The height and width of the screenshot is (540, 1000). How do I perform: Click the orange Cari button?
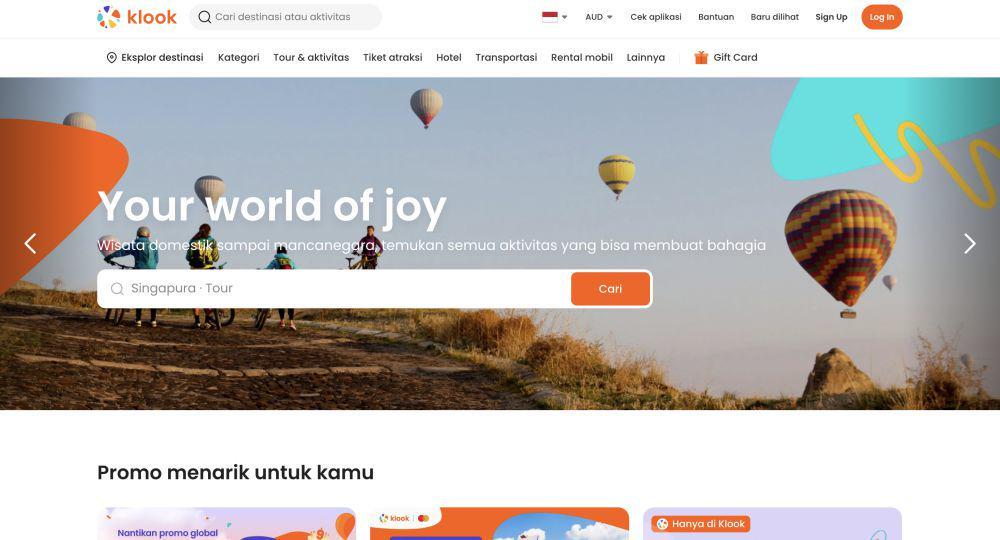point(610,289)
